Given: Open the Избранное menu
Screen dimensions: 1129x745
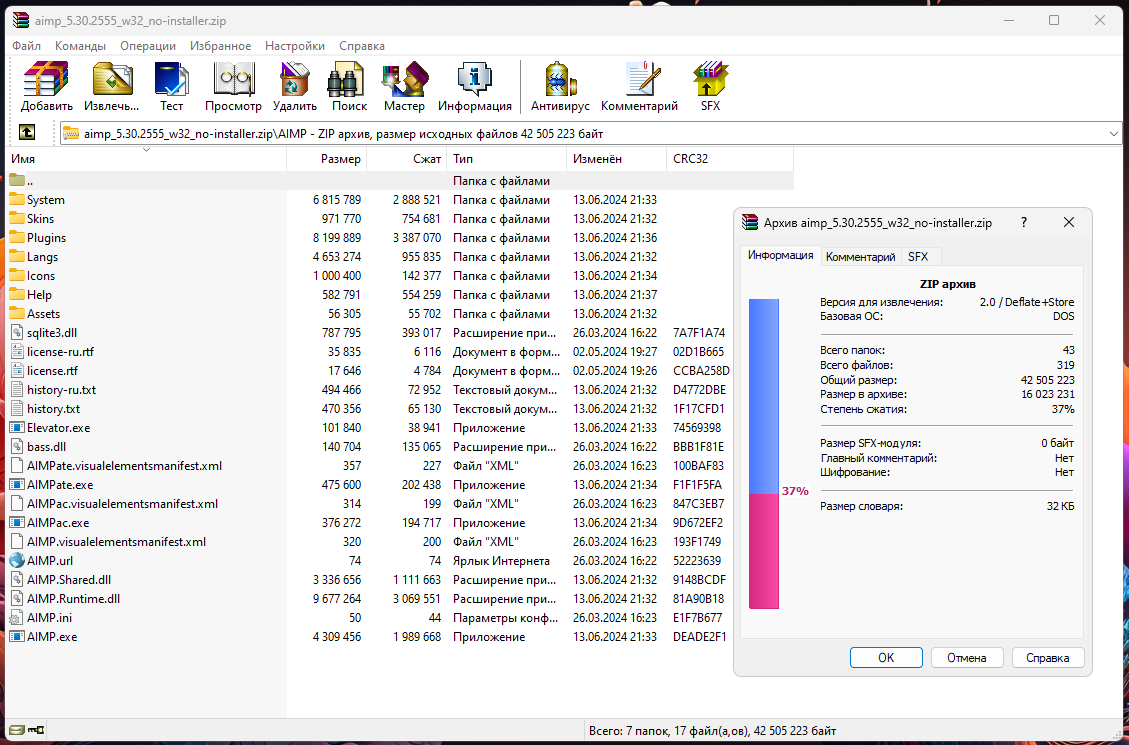Looking at the screenshot, I should [x=220, y=45].
